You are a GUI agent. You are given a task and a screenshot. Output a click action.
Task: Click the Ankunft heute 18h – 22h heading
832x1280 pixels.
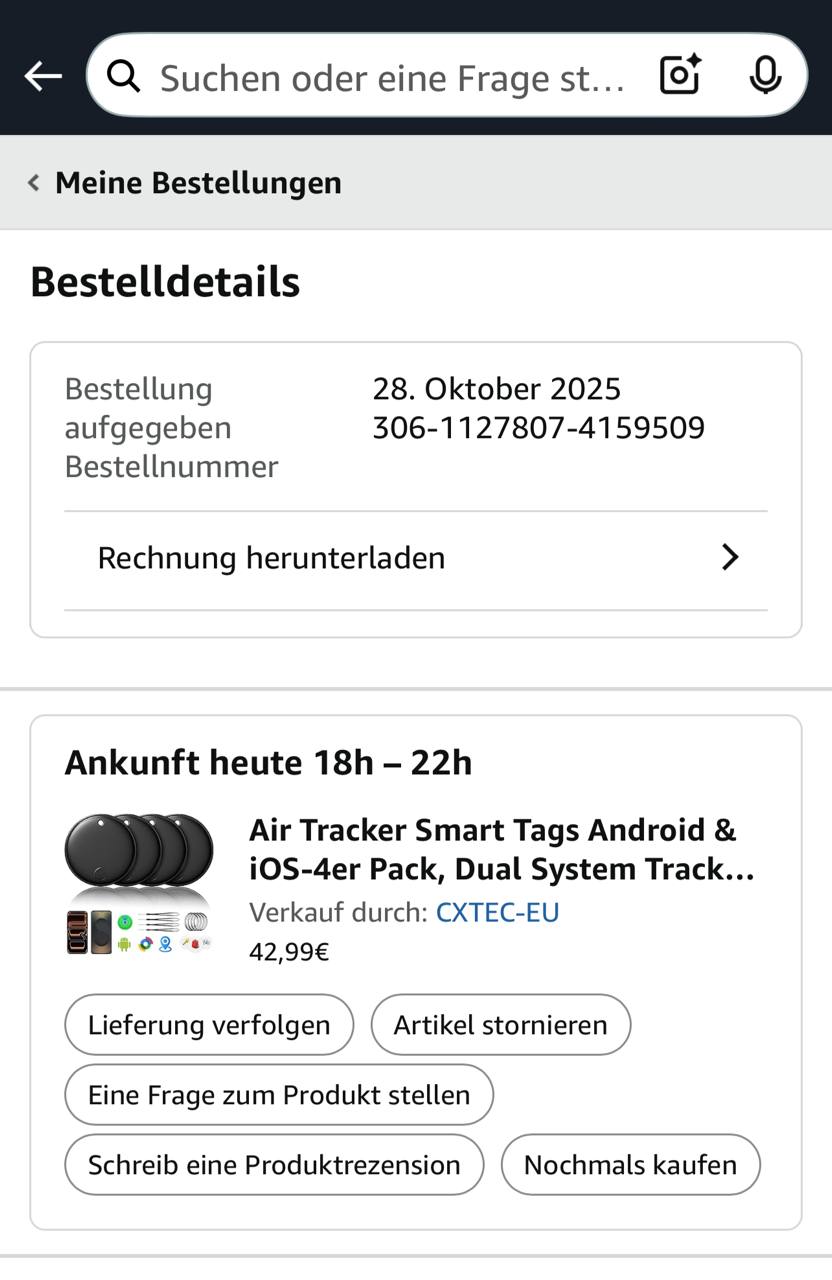268,763
